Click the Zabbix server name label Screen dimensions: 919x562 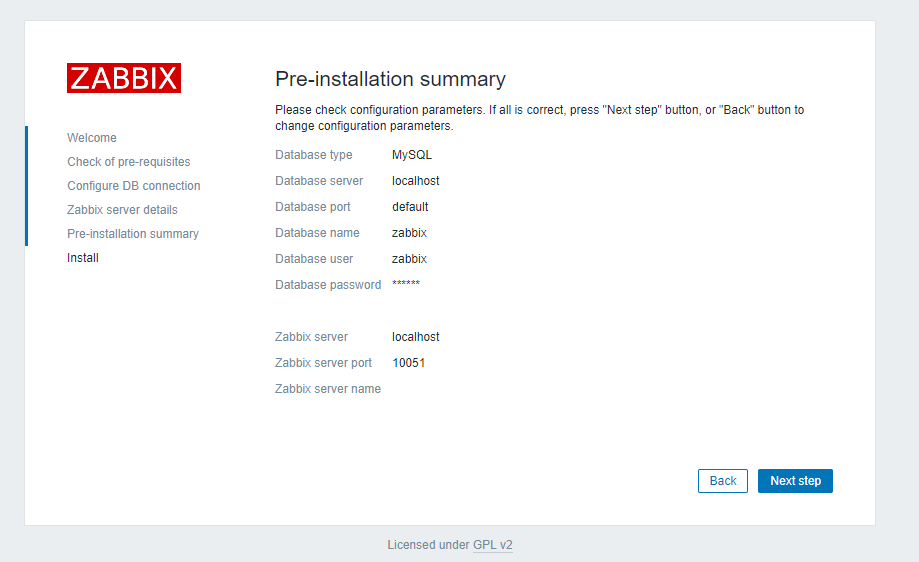328,389
